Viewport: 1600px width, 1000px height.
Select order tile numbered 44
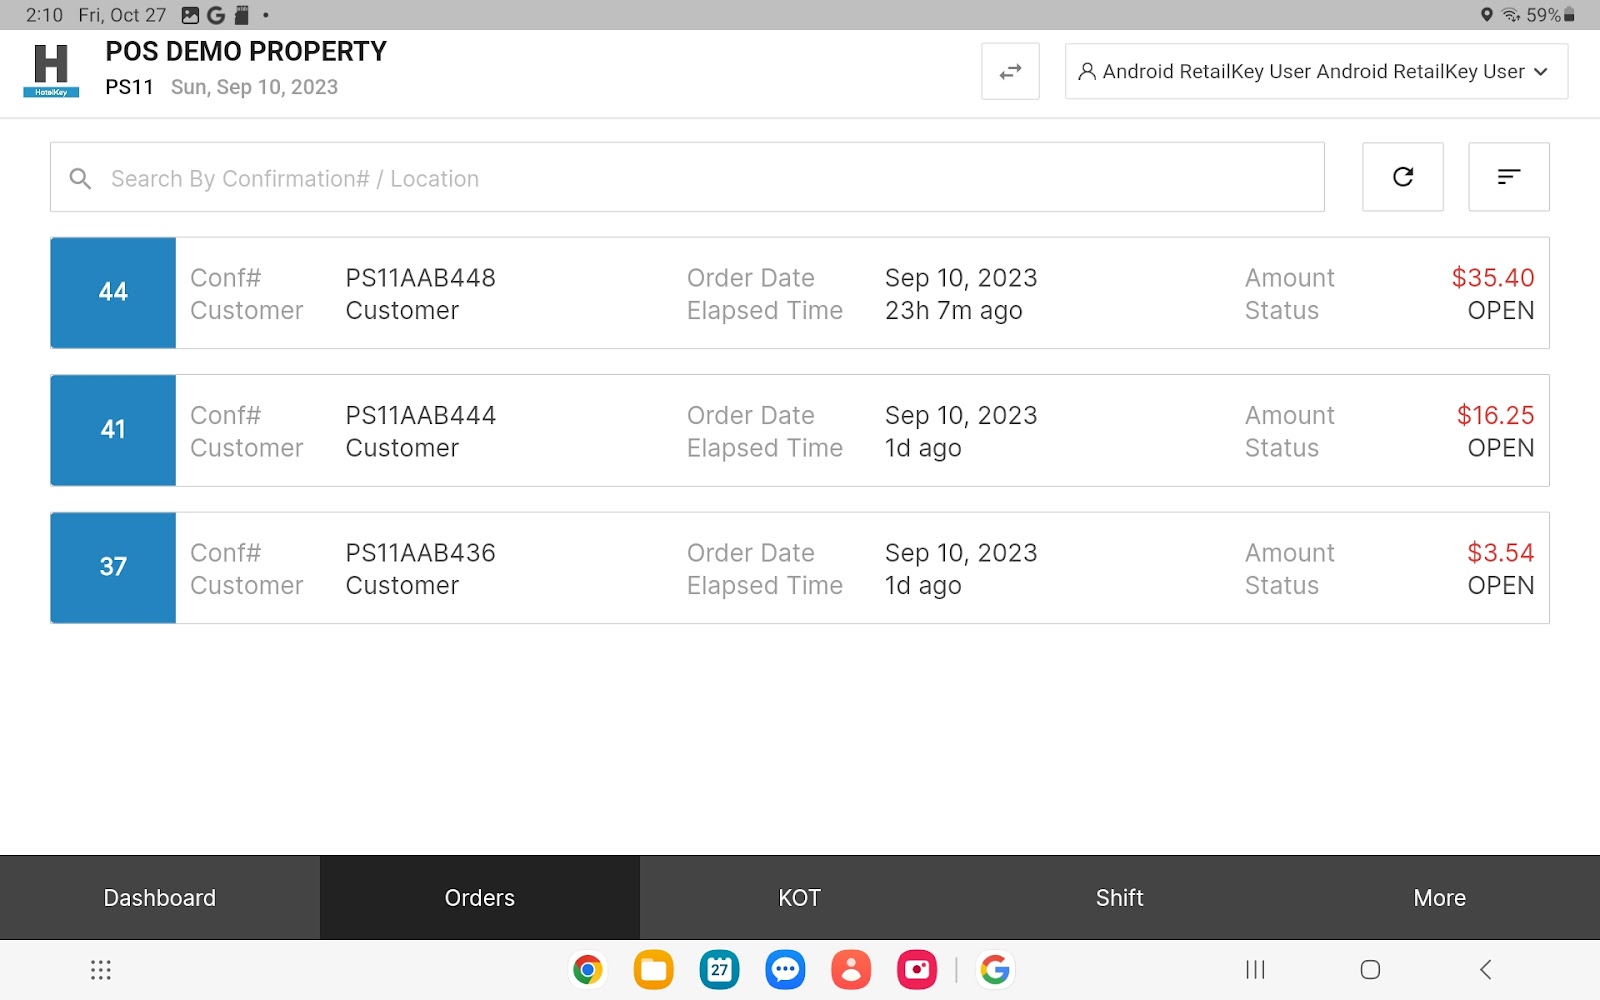point(112,292)
